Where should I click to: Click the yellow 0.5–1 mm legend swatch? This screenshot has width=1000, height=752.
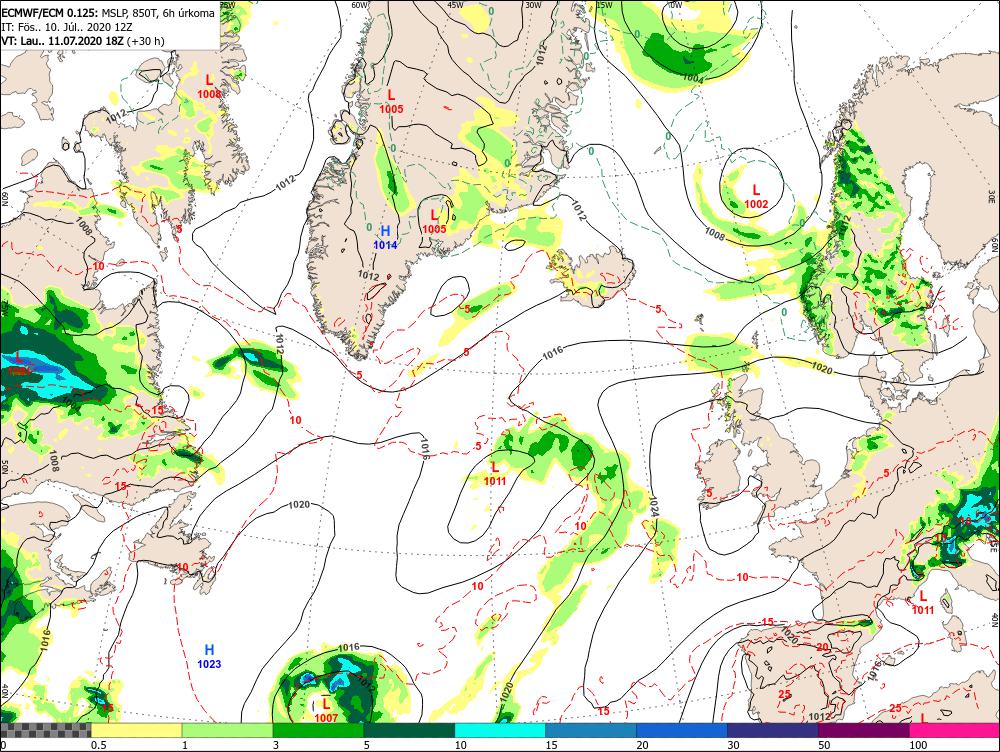click(136, 730)
